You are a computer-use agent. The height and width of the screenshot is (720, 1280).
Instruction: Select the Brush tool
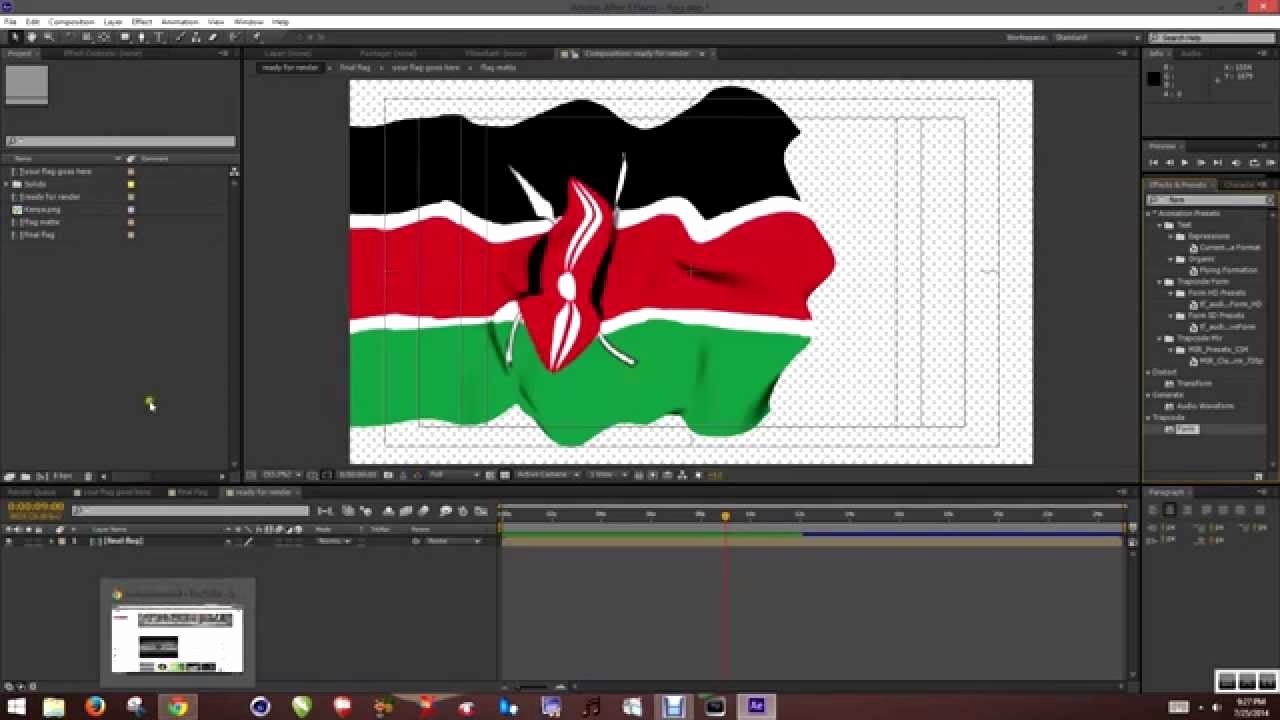180,37
